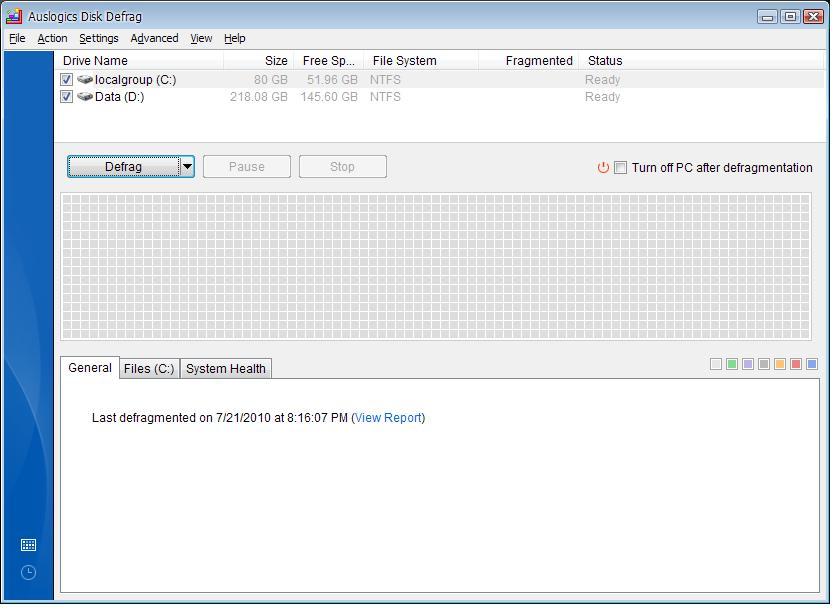Start defragmentation with the Defrag button
Viewport: 834px width, 612px height.
(123, 166)
